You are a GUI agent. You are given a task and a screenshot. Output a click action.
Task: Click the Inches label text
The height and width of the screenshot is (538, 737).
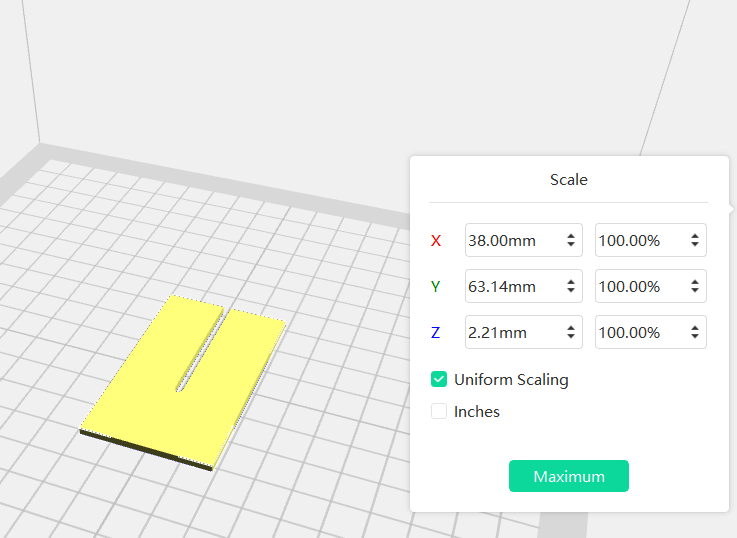(x=477, y=412)
